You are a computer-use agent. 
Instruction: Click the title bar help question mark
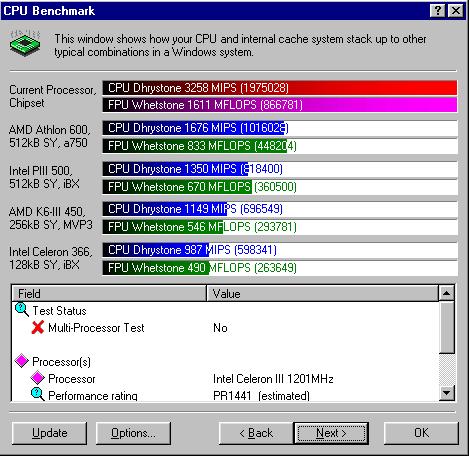click(x=438, y=11)
